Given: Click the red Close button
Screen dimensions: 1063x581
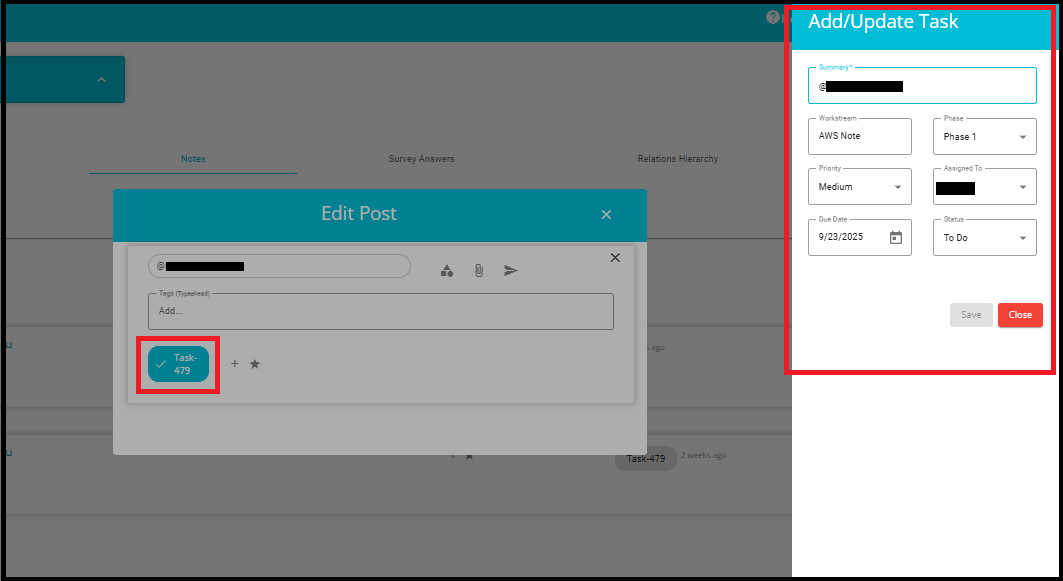Looking at the screenshot, I should (x=1020, y=315).
